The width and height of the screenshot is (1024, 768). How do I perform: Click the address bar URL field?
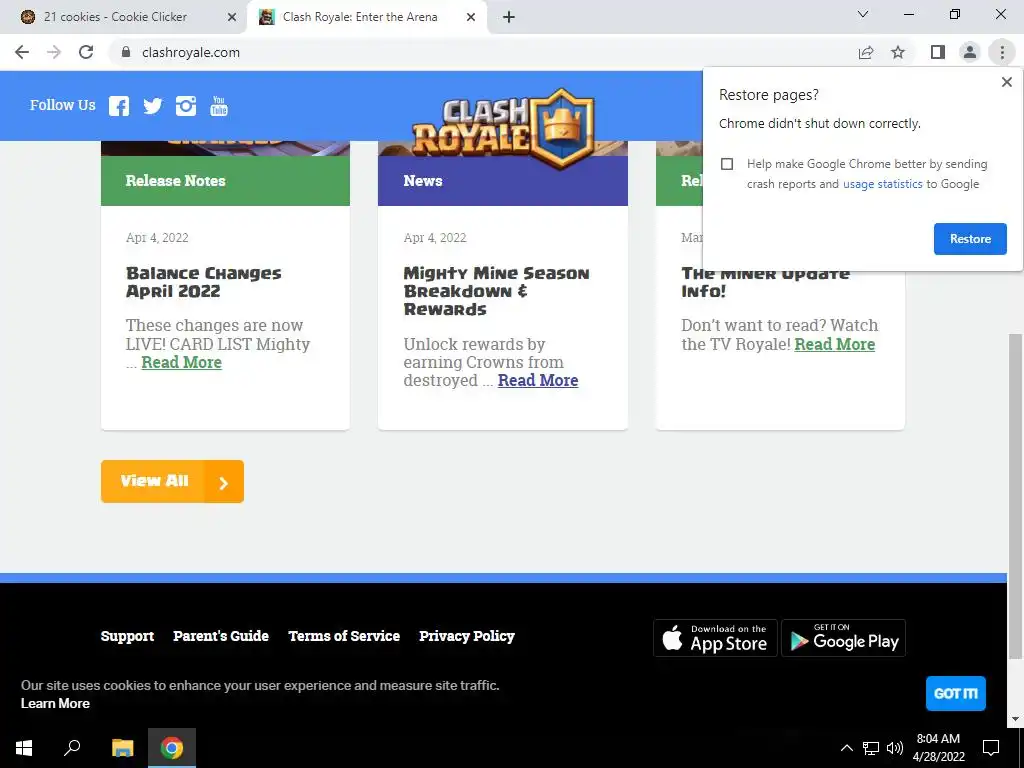click(483, 52)
